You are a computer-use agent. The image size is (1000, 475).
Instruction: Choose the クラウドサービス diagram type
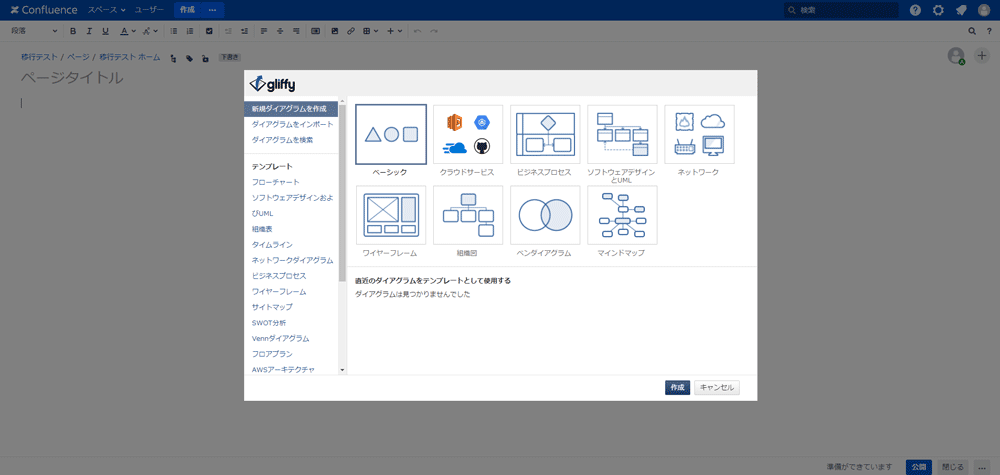pos(468,135)
